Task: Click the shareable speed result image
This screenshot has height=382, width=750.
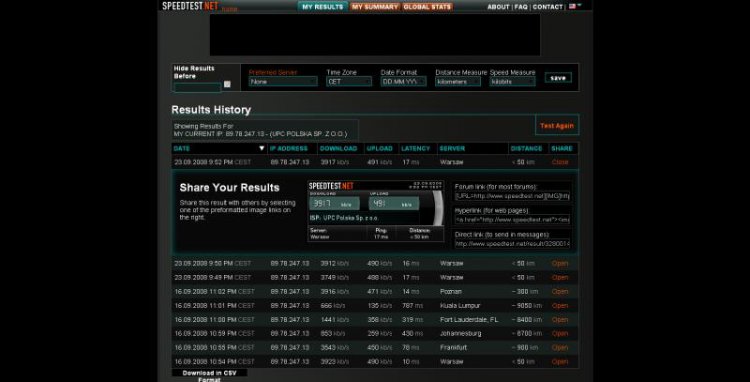Action: coord(376,211)
